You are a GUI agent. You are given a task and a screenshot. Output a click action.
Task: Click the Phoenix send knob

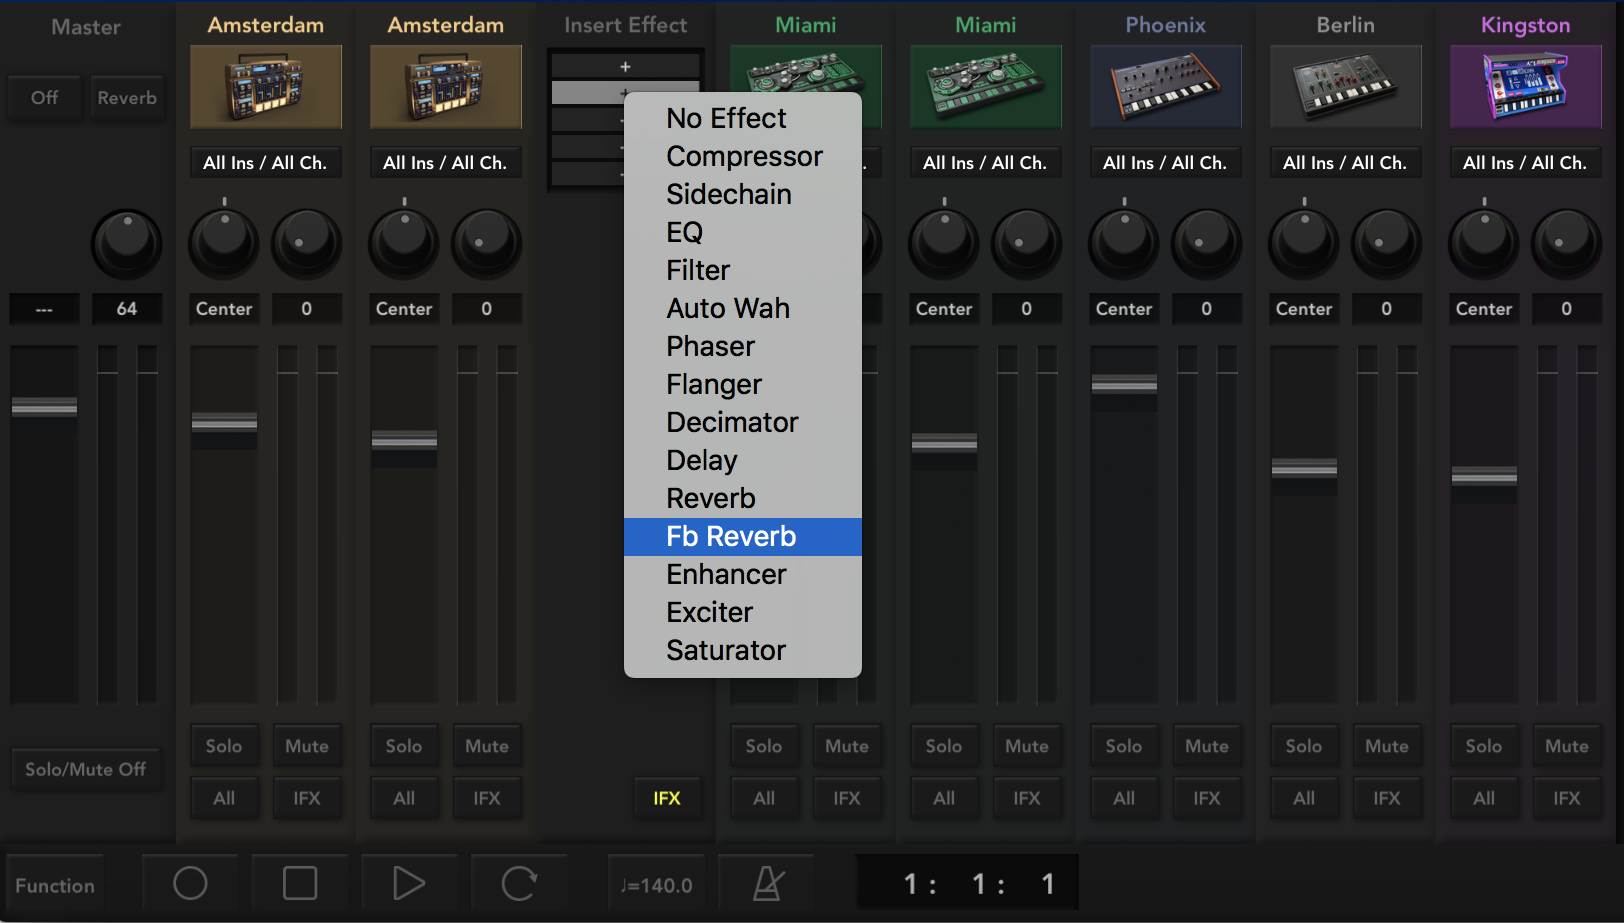point(1207,244)
